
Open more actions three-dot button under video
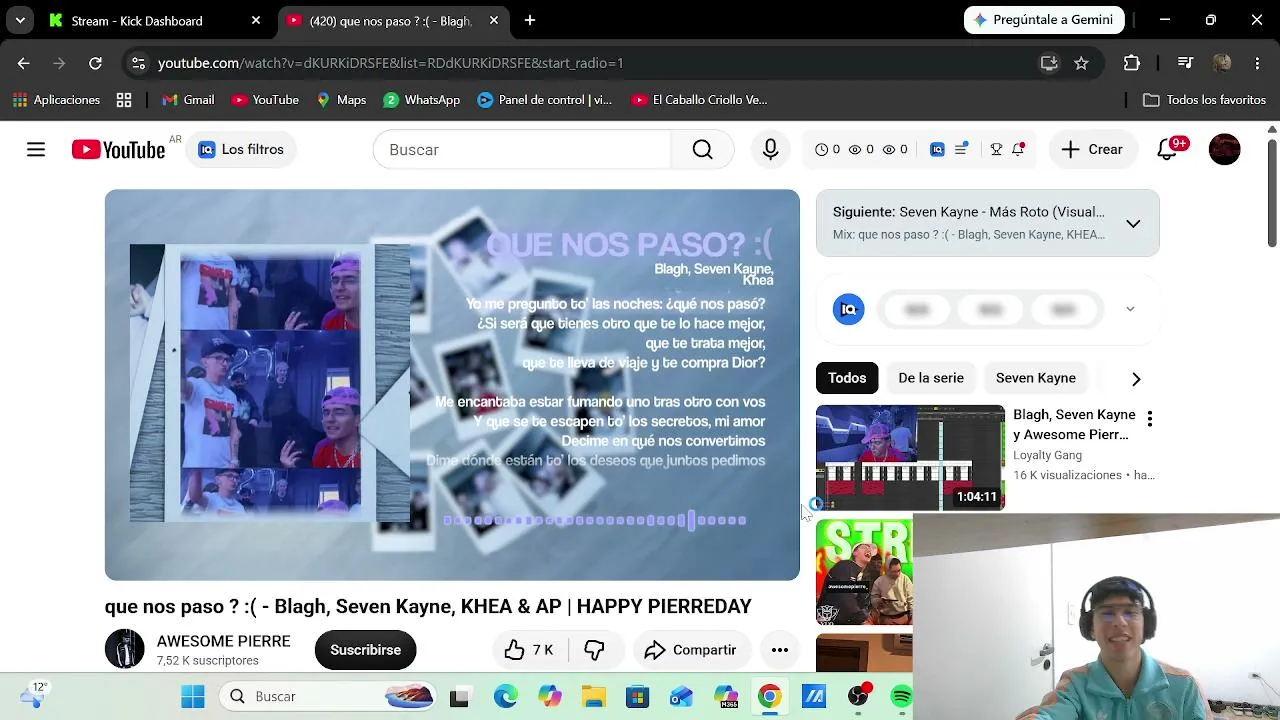pyautogui.click(x=780, y=650)
